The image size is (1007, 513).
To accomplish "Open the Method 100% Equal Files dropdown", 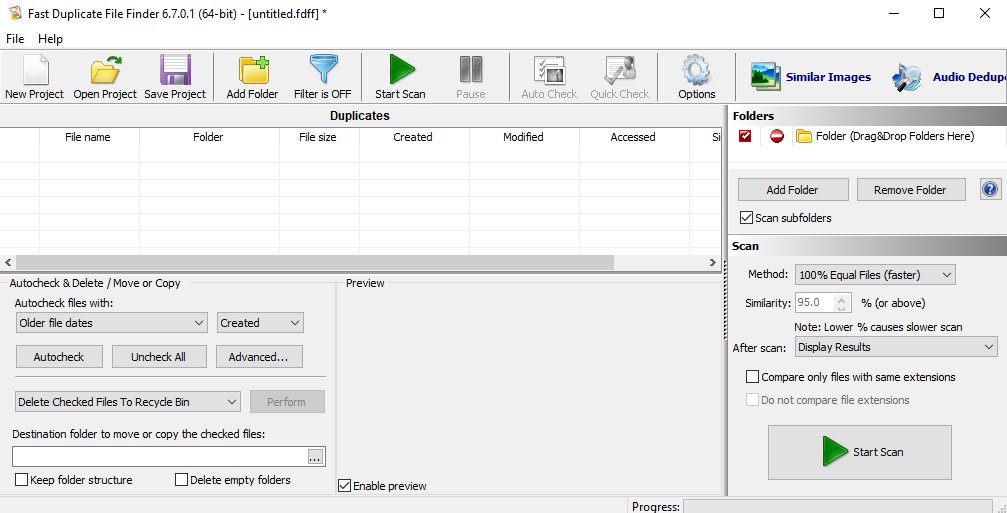I will coord(875,275).
